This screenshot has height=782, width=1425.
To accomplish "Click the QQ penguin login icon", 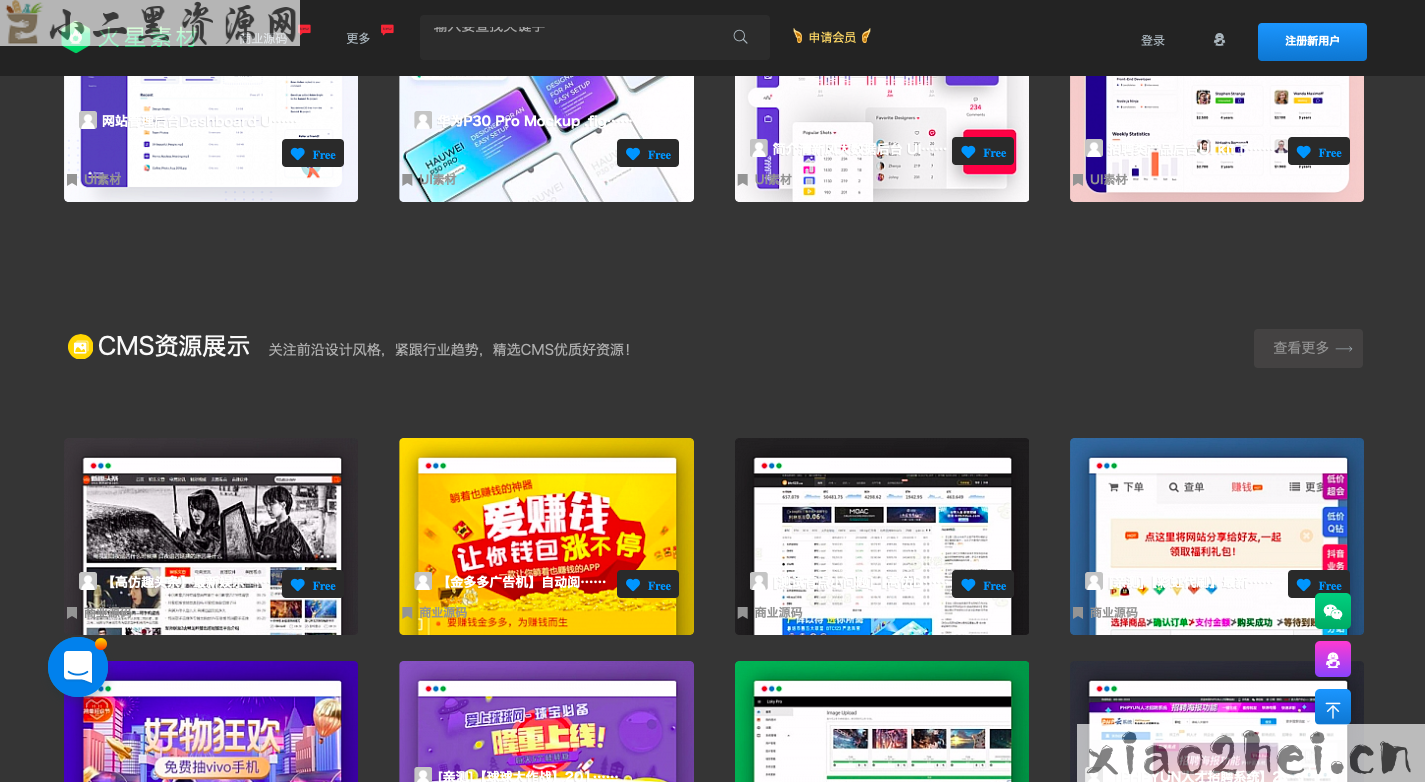I will click(1219, 40).
